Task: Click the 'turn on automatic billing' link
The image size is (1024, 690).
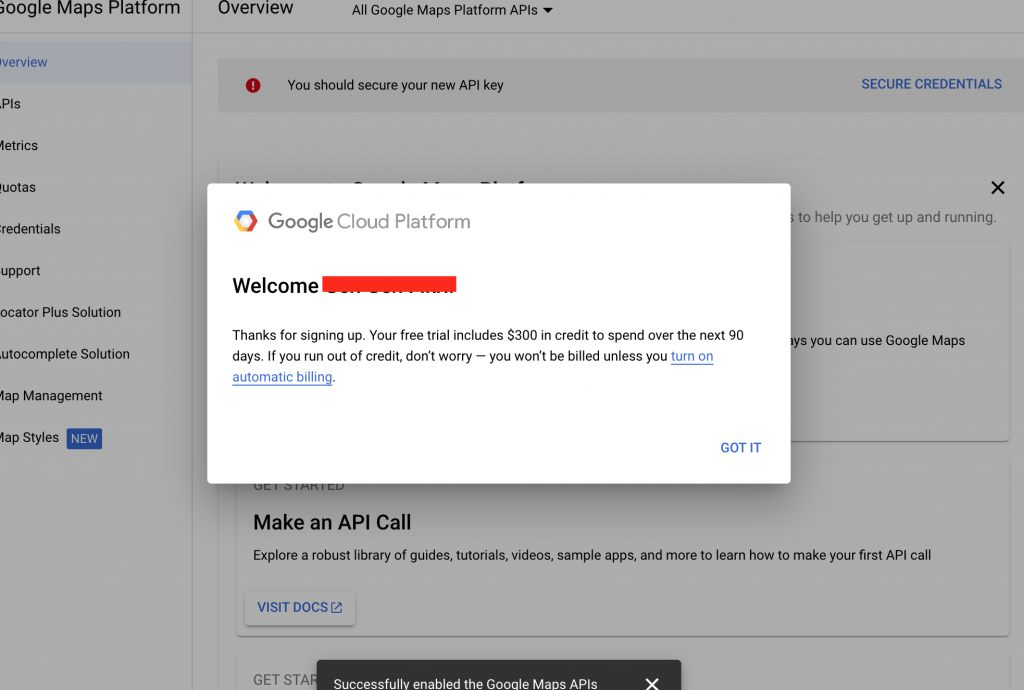Action: 692,356
